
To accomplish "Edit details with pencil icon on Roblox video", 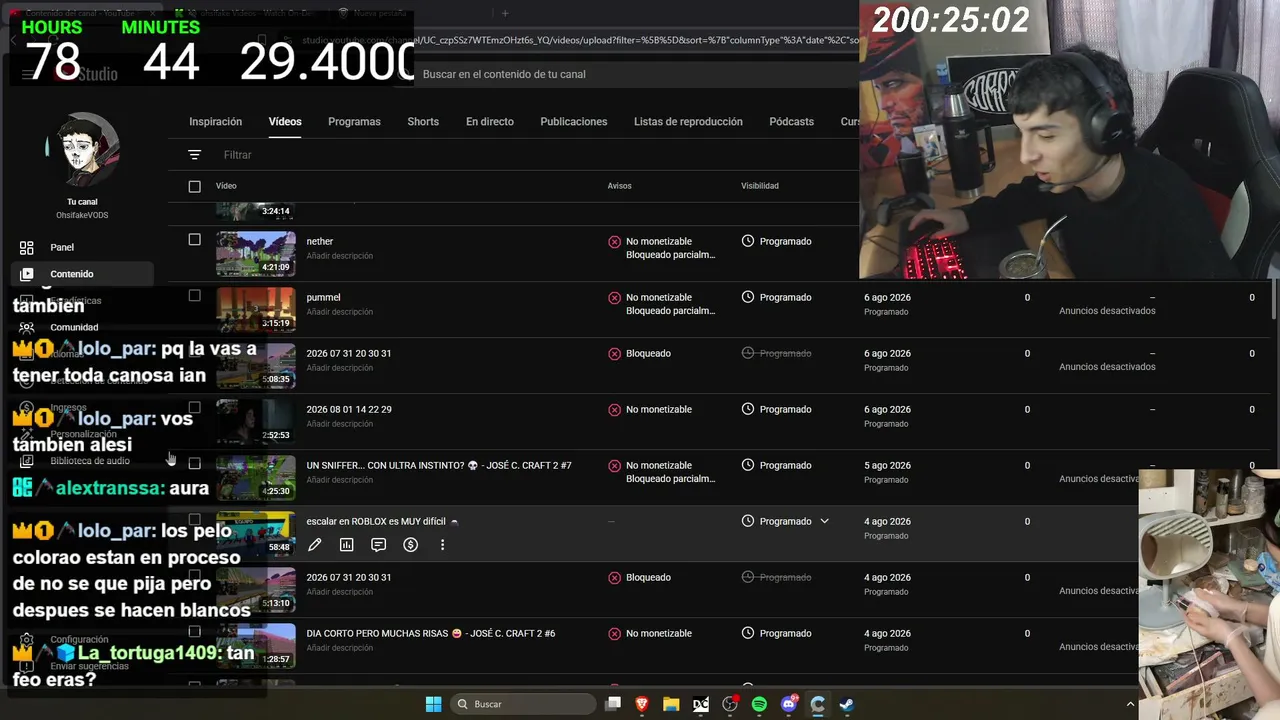I will [315, 545].
